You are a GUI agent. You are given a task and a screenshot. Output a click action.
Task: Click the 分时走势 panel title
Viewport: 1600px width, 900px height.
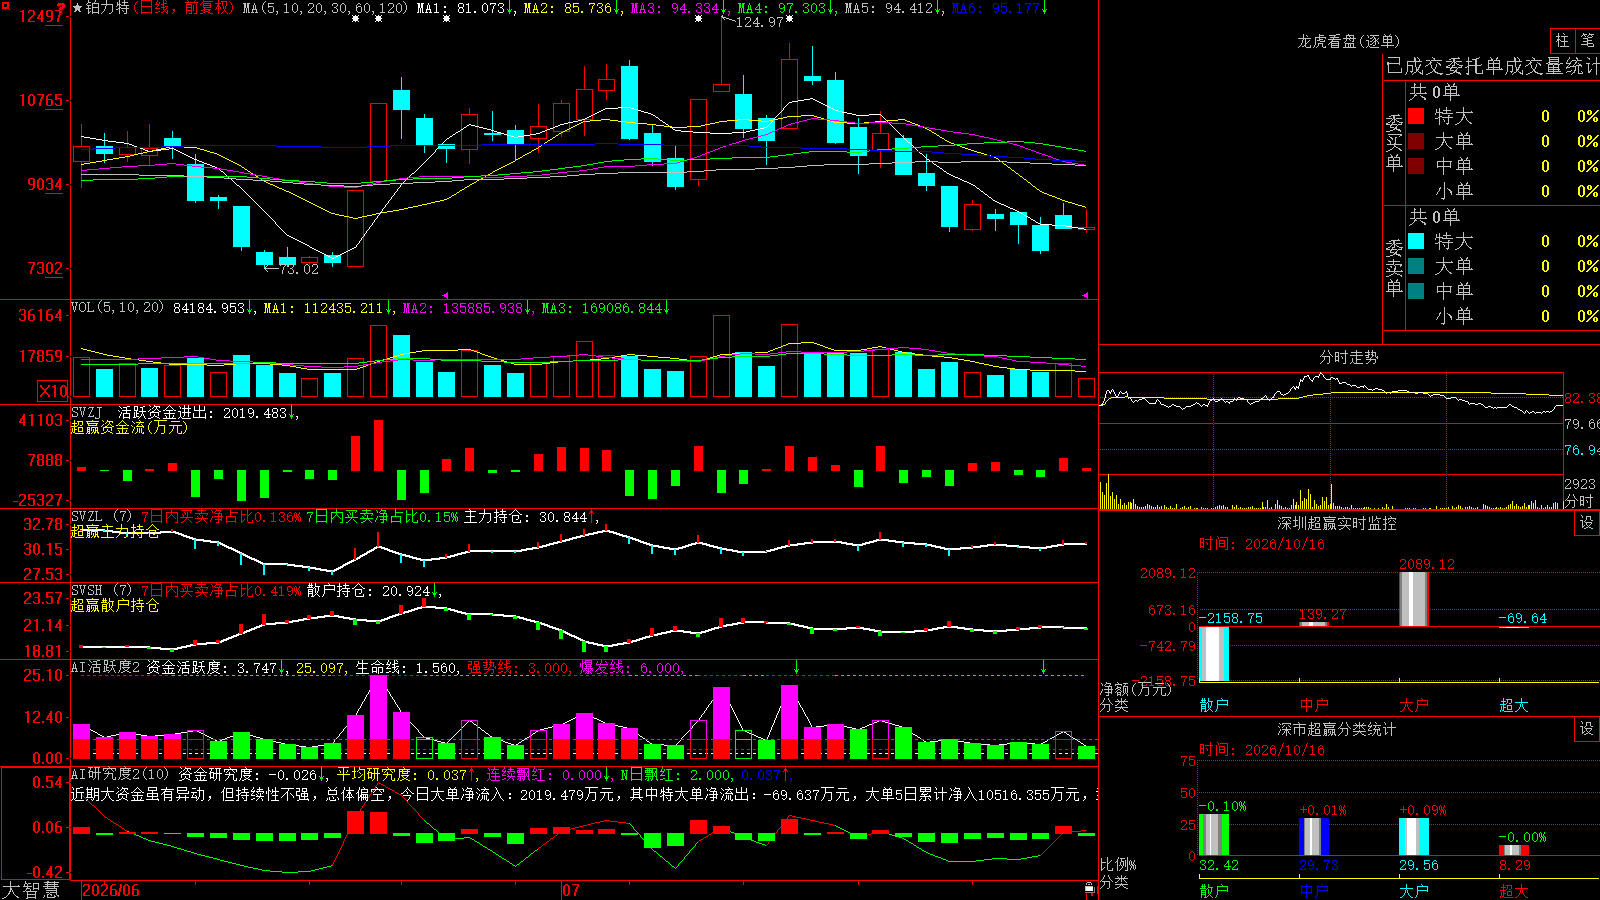click(1349, 357)
